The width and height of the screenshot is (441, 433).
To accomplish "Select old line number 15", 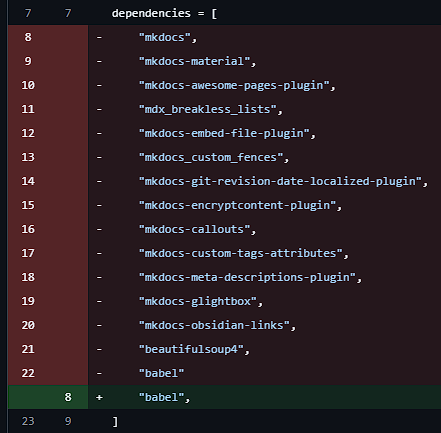I will pos(28,205).
